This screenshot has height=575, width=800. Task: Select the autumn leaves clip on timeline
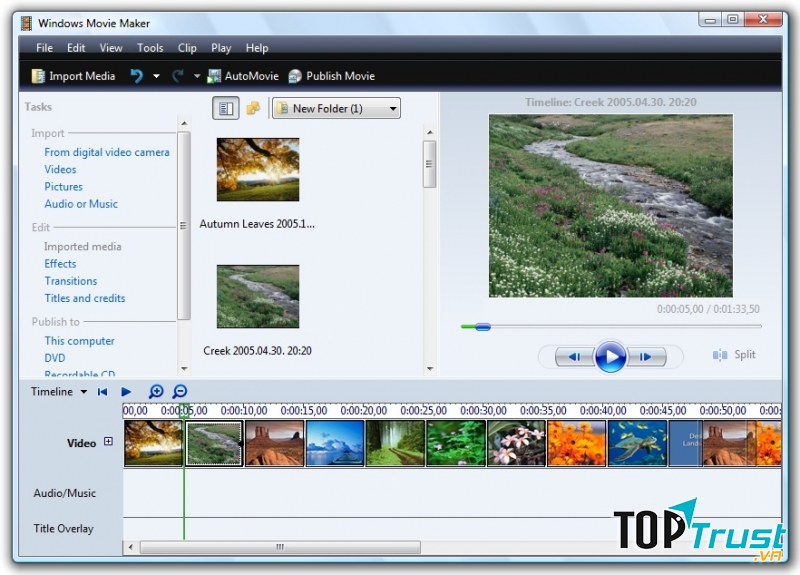coord(153,443)
